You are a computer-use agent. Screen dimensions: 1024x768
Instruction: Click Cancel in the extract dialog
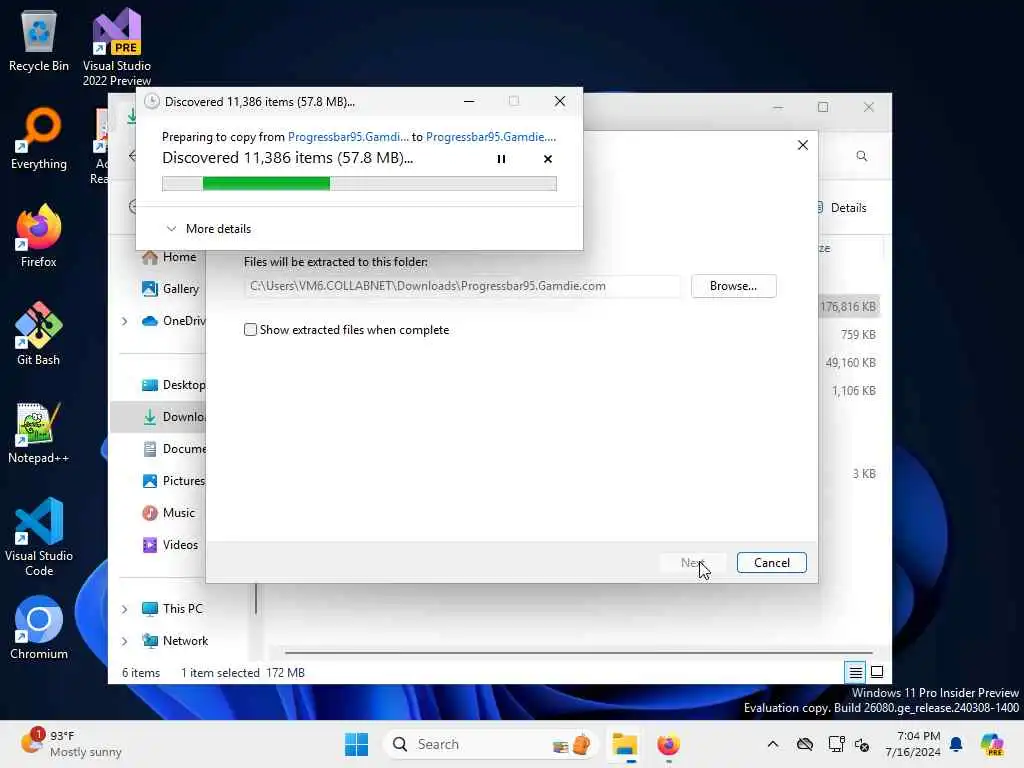point(771,563)
